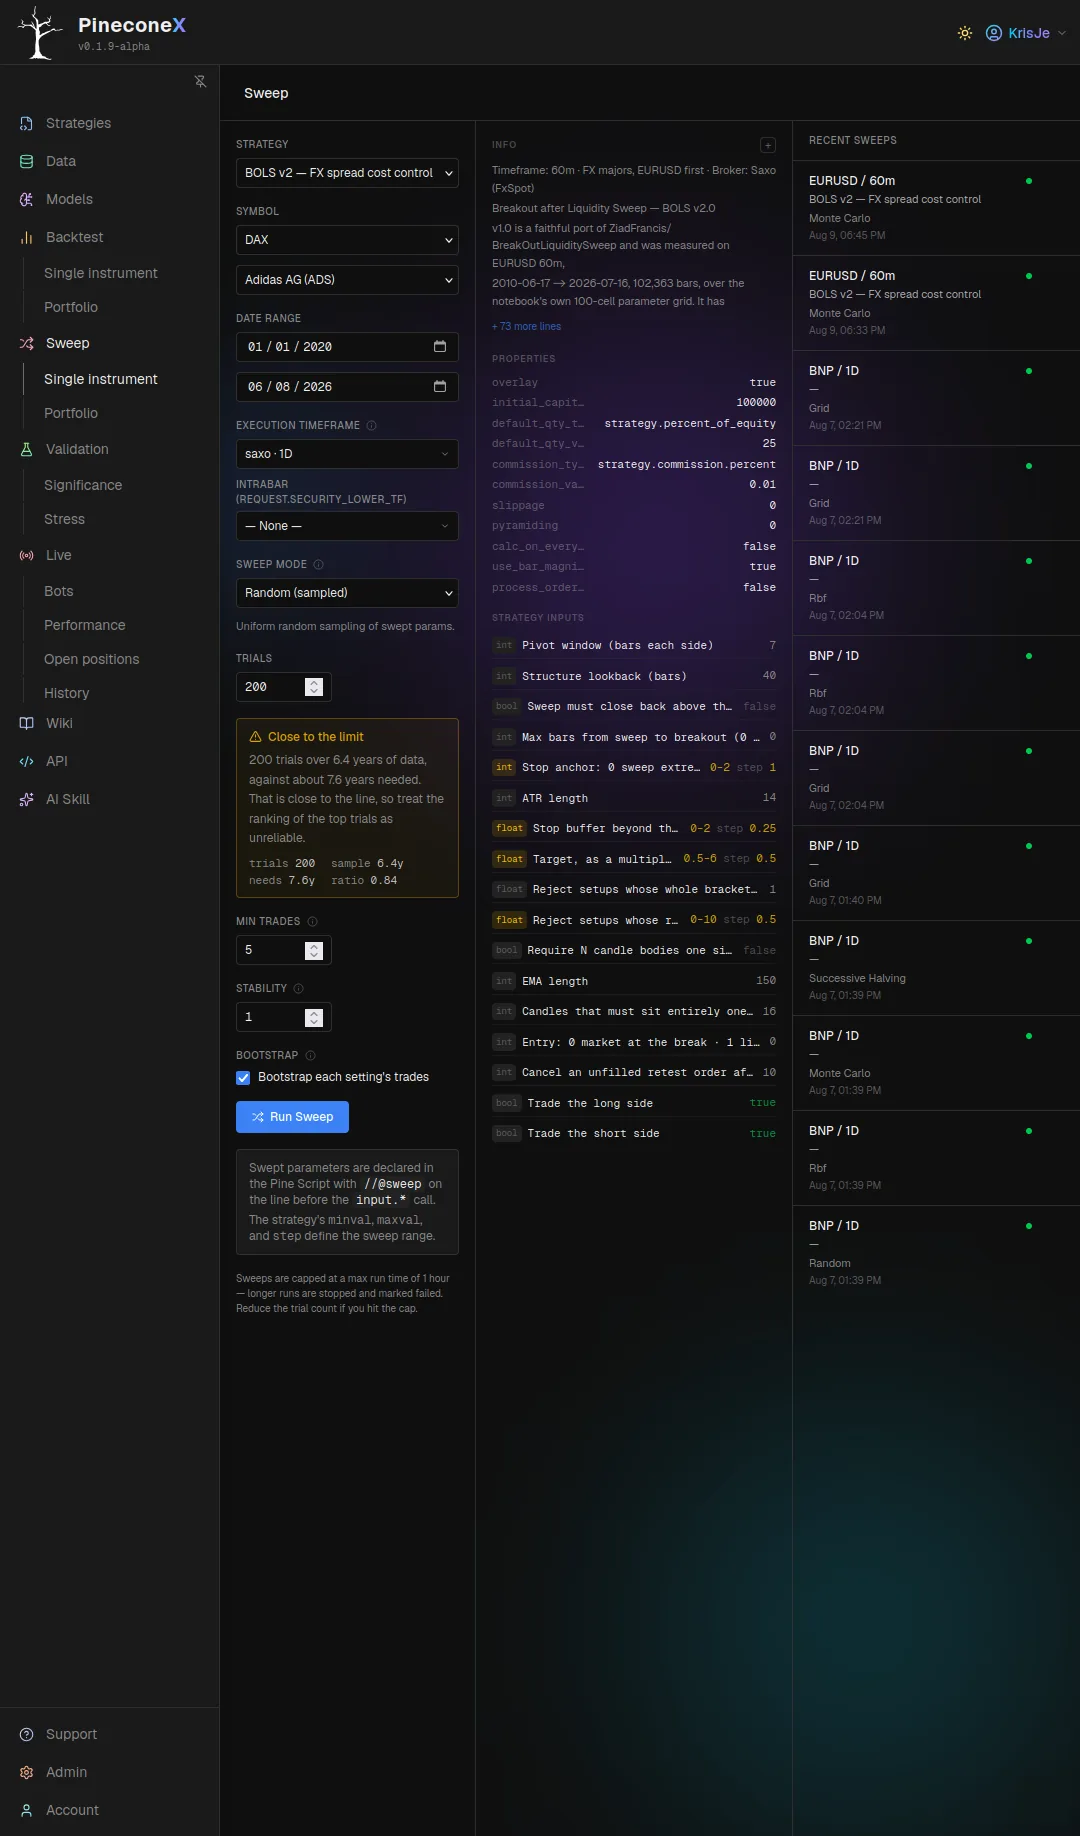Open EURUSD / 60m sweep from 06:33 PM
1080x1836 pixels.
pos(936,303)
